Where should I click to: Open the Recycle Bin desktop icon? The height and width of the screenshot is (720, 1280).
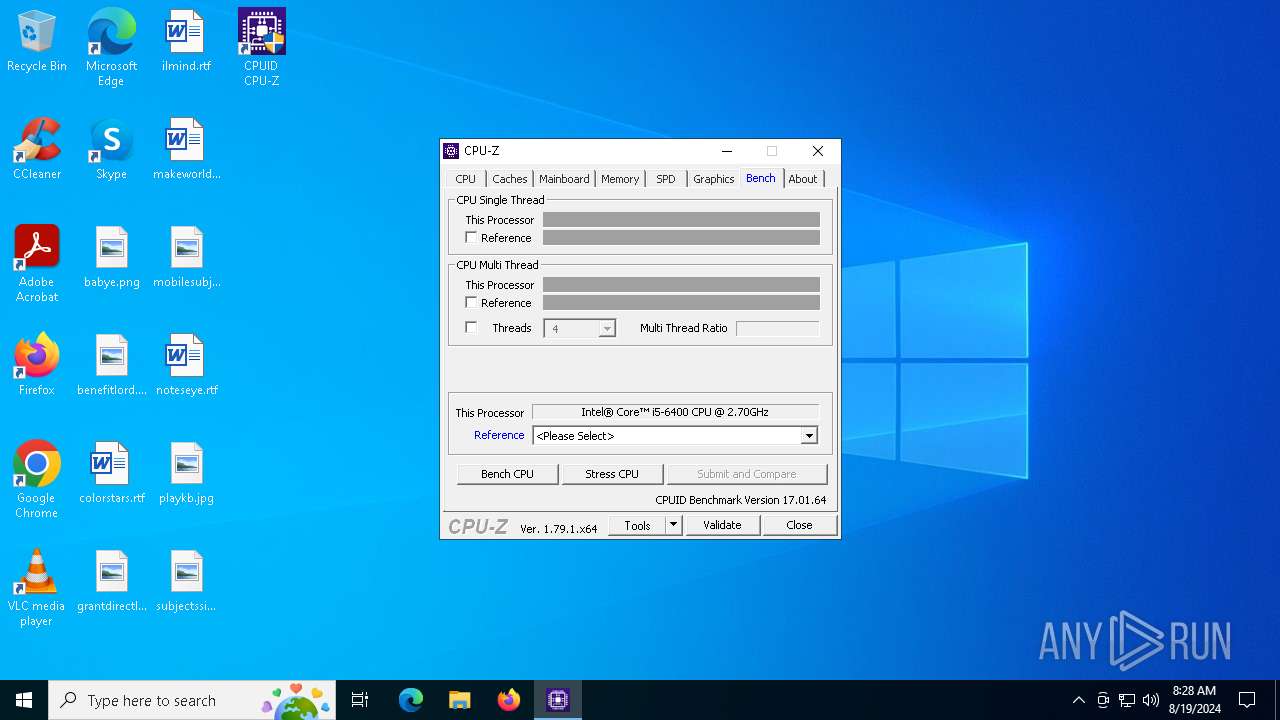point(37,41)
